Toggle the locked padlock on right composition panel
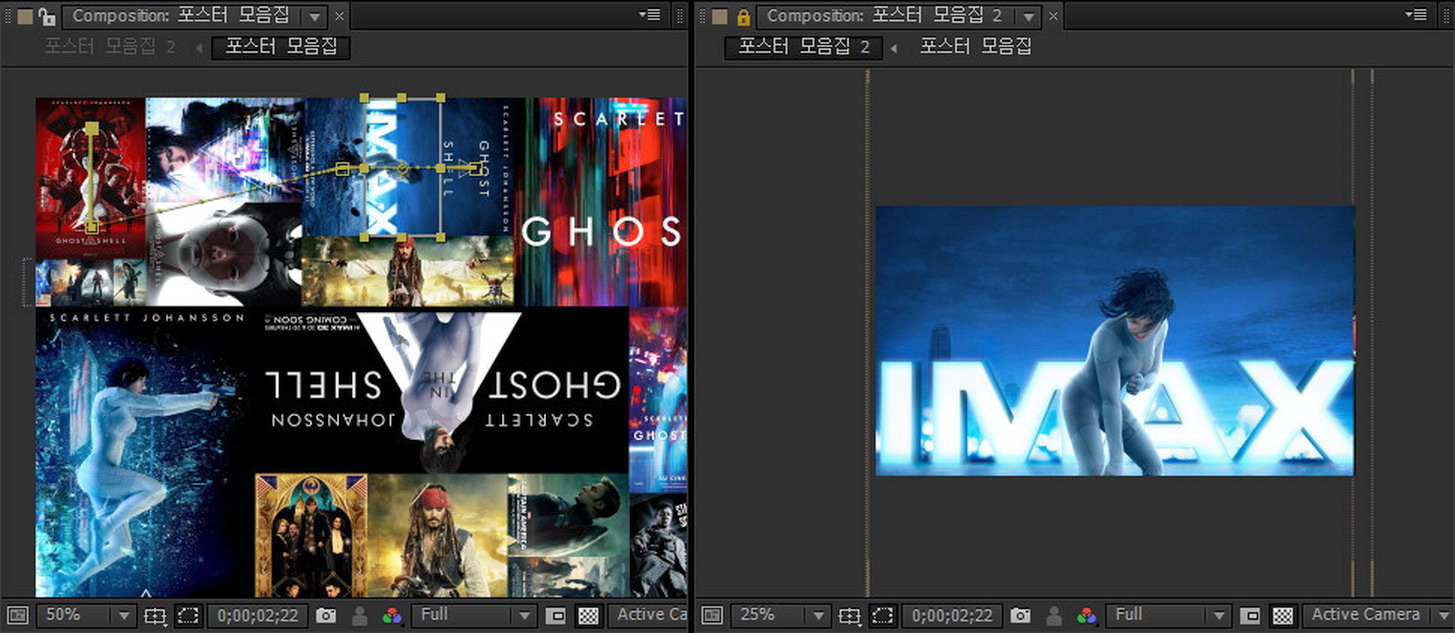The width and height of the screenshot is (1455, 633). tap(743, 16)
